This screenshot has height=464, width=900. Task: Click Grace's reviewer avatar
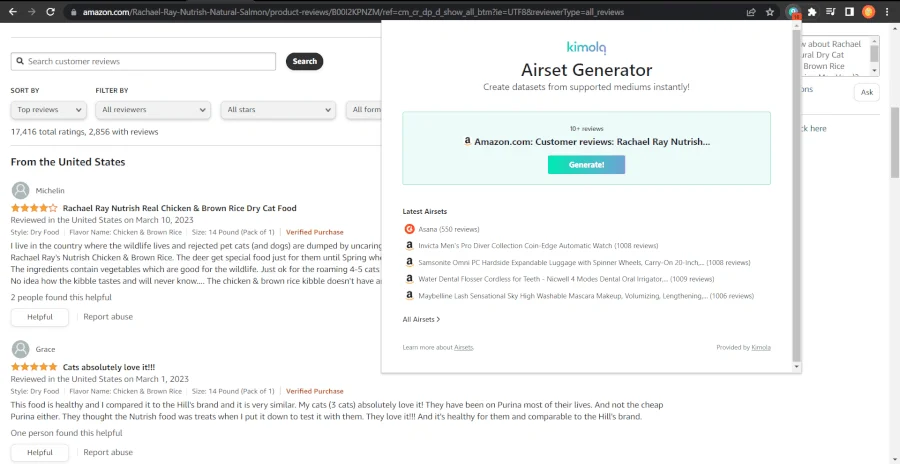[21, 349]
